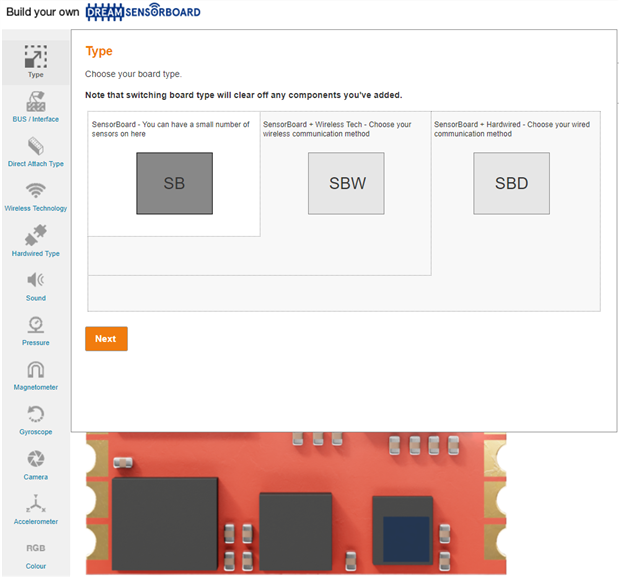The width and height of the screenshot is (619, 577).
Task: Click the RGB Colour icon
Action: 36,548
